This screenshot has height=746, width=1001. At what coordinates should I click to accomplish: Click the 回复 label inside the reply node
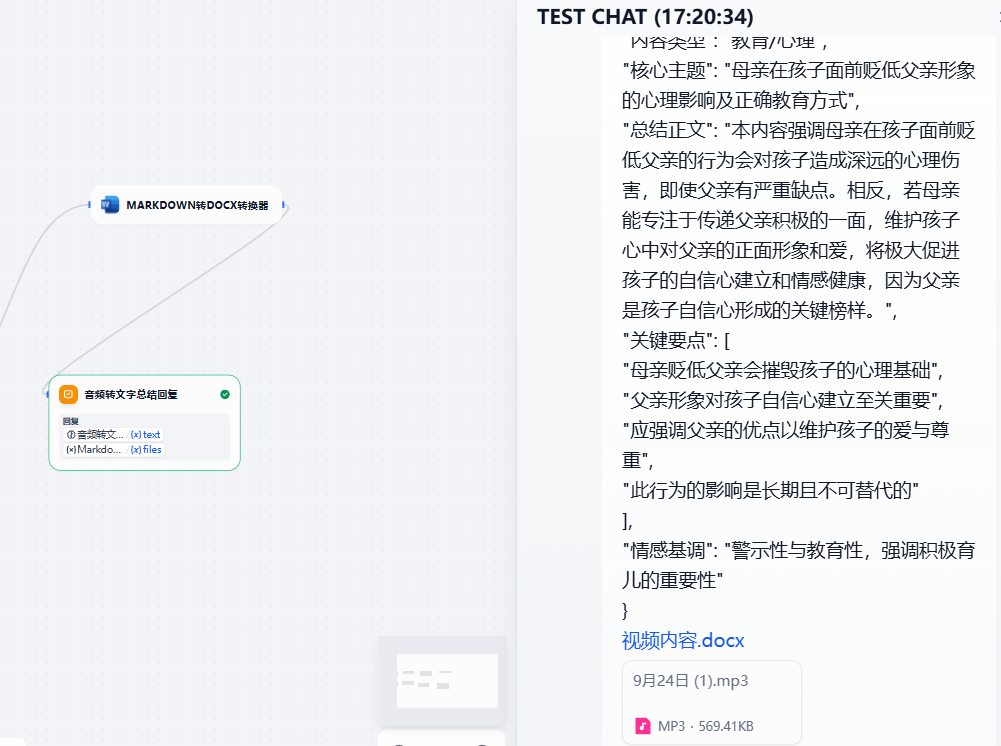click(70, 421)
